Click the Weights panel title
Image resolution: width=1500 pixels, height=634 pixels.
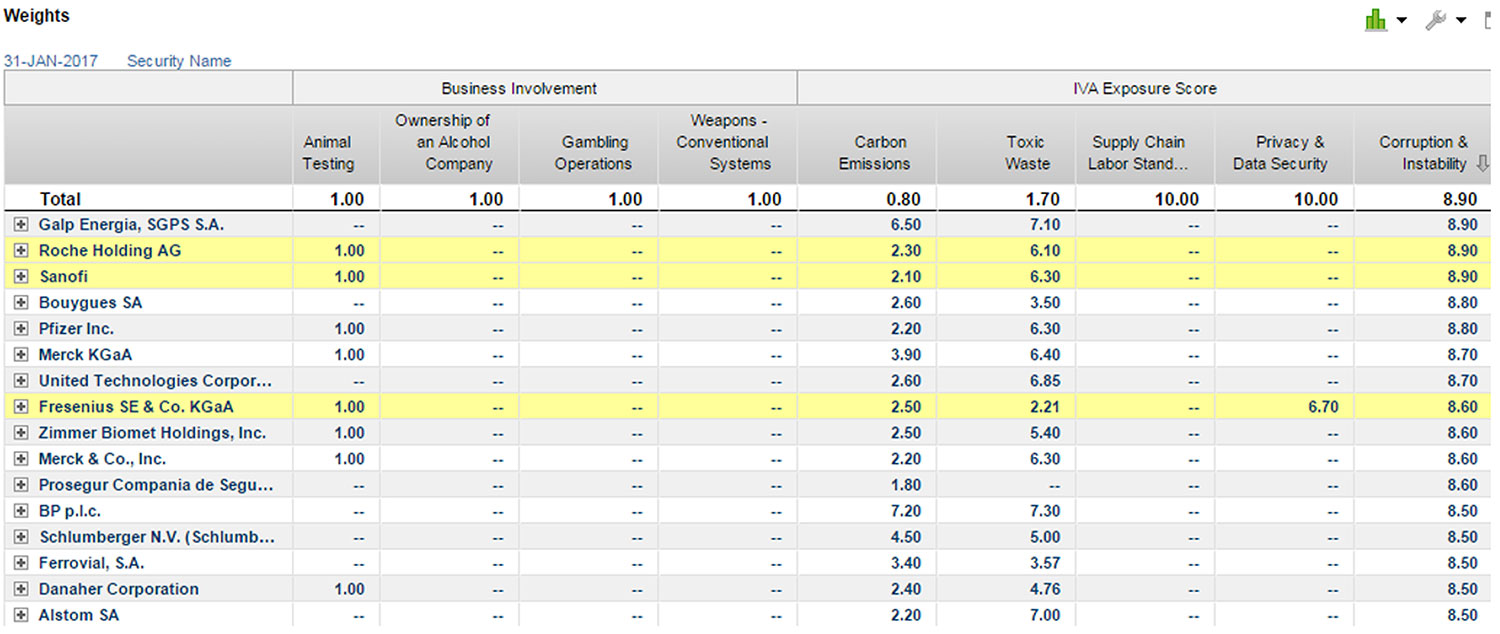[37, 16]
